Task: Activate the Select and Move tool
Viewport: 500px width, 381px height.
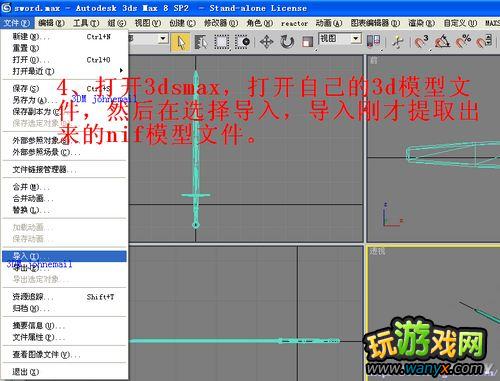Action: tap(266, 42)
